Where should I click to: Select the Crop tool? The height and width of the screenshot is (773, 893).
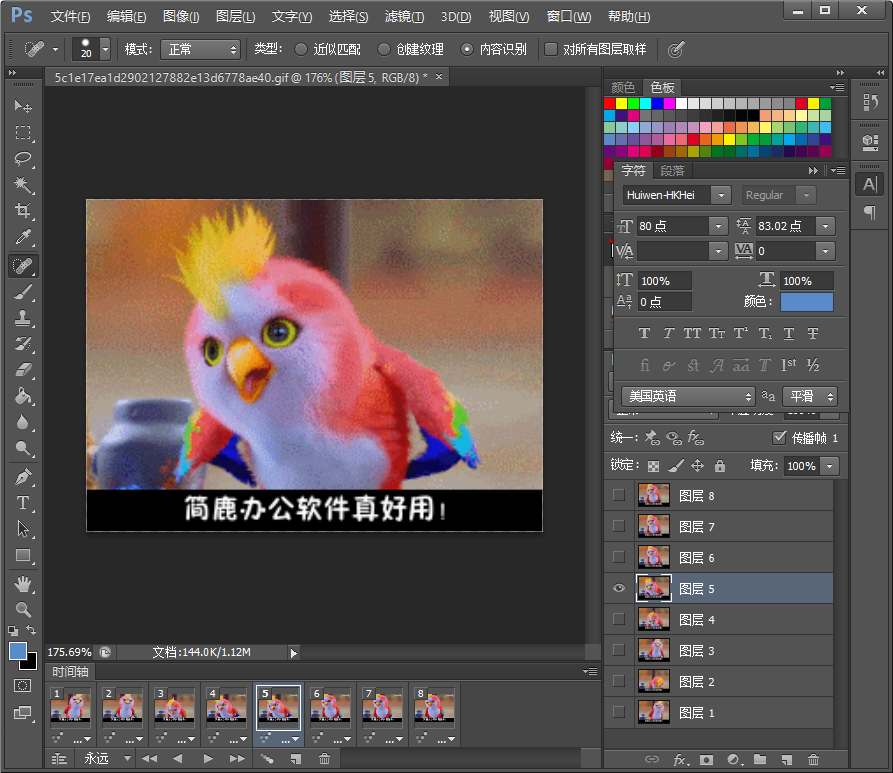[23, 211]
